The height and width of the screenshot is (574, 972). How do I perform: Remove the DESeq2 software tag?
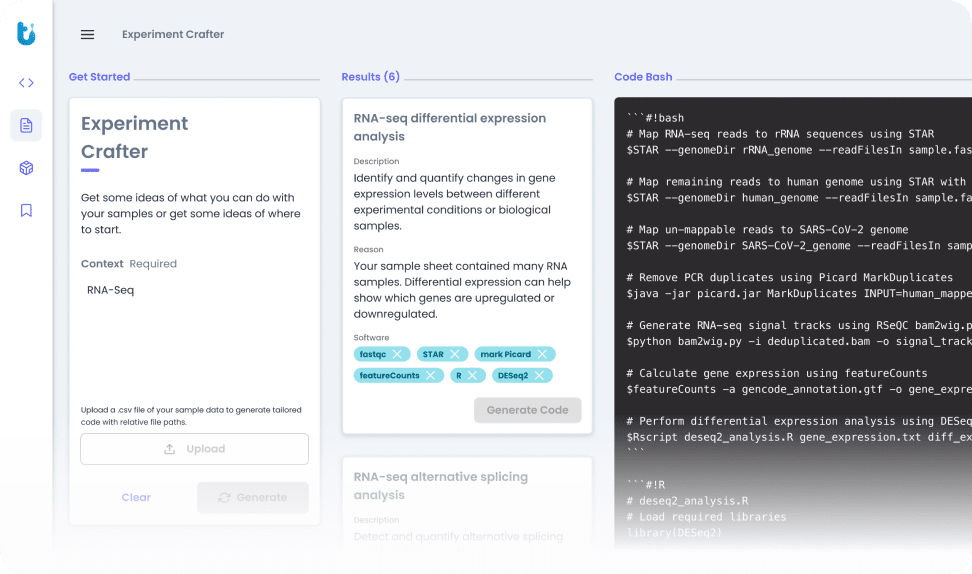(x=539, y=376)
